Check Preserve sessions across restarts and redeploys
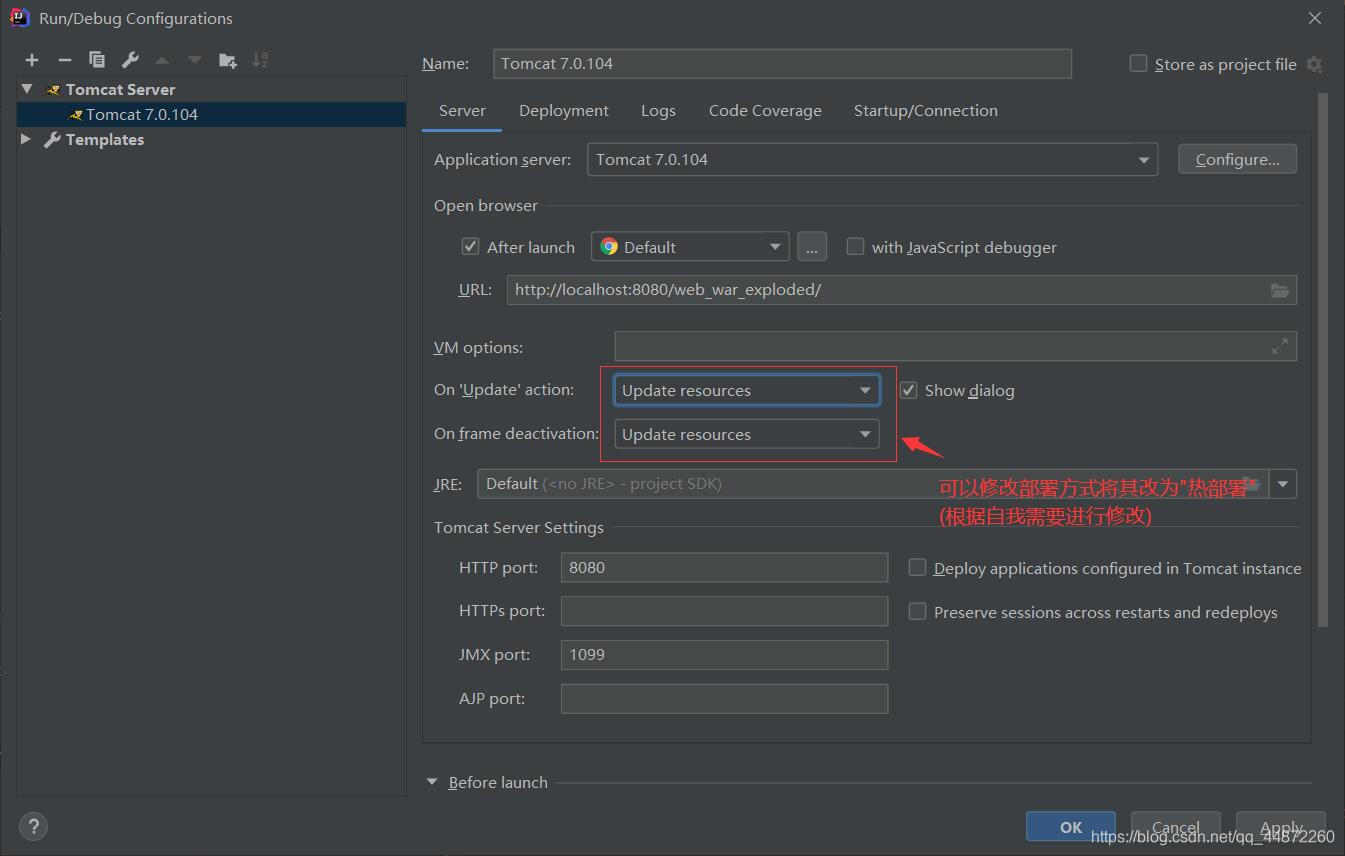 click(917, 611)
